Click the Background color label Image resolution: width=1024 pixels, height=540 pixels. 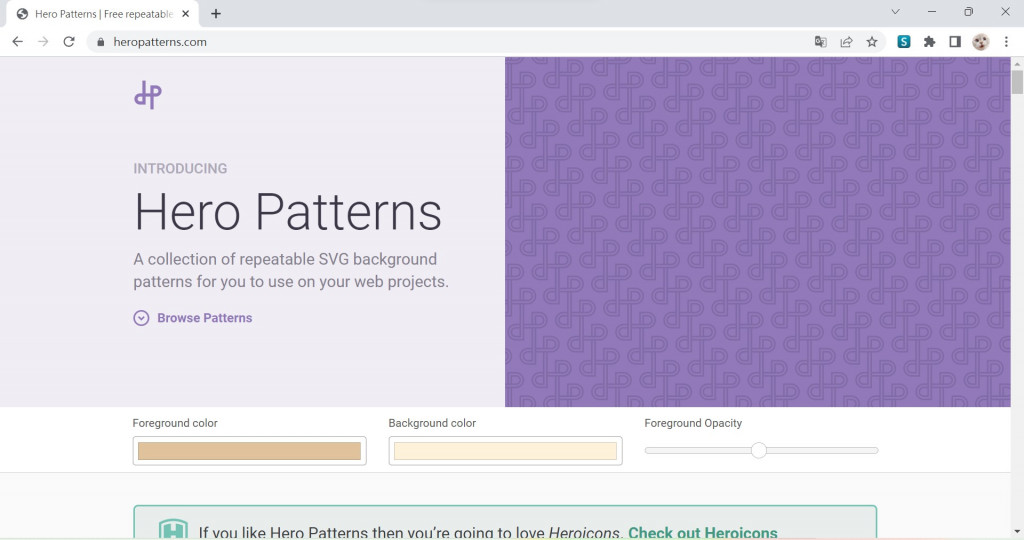(432, 423)
